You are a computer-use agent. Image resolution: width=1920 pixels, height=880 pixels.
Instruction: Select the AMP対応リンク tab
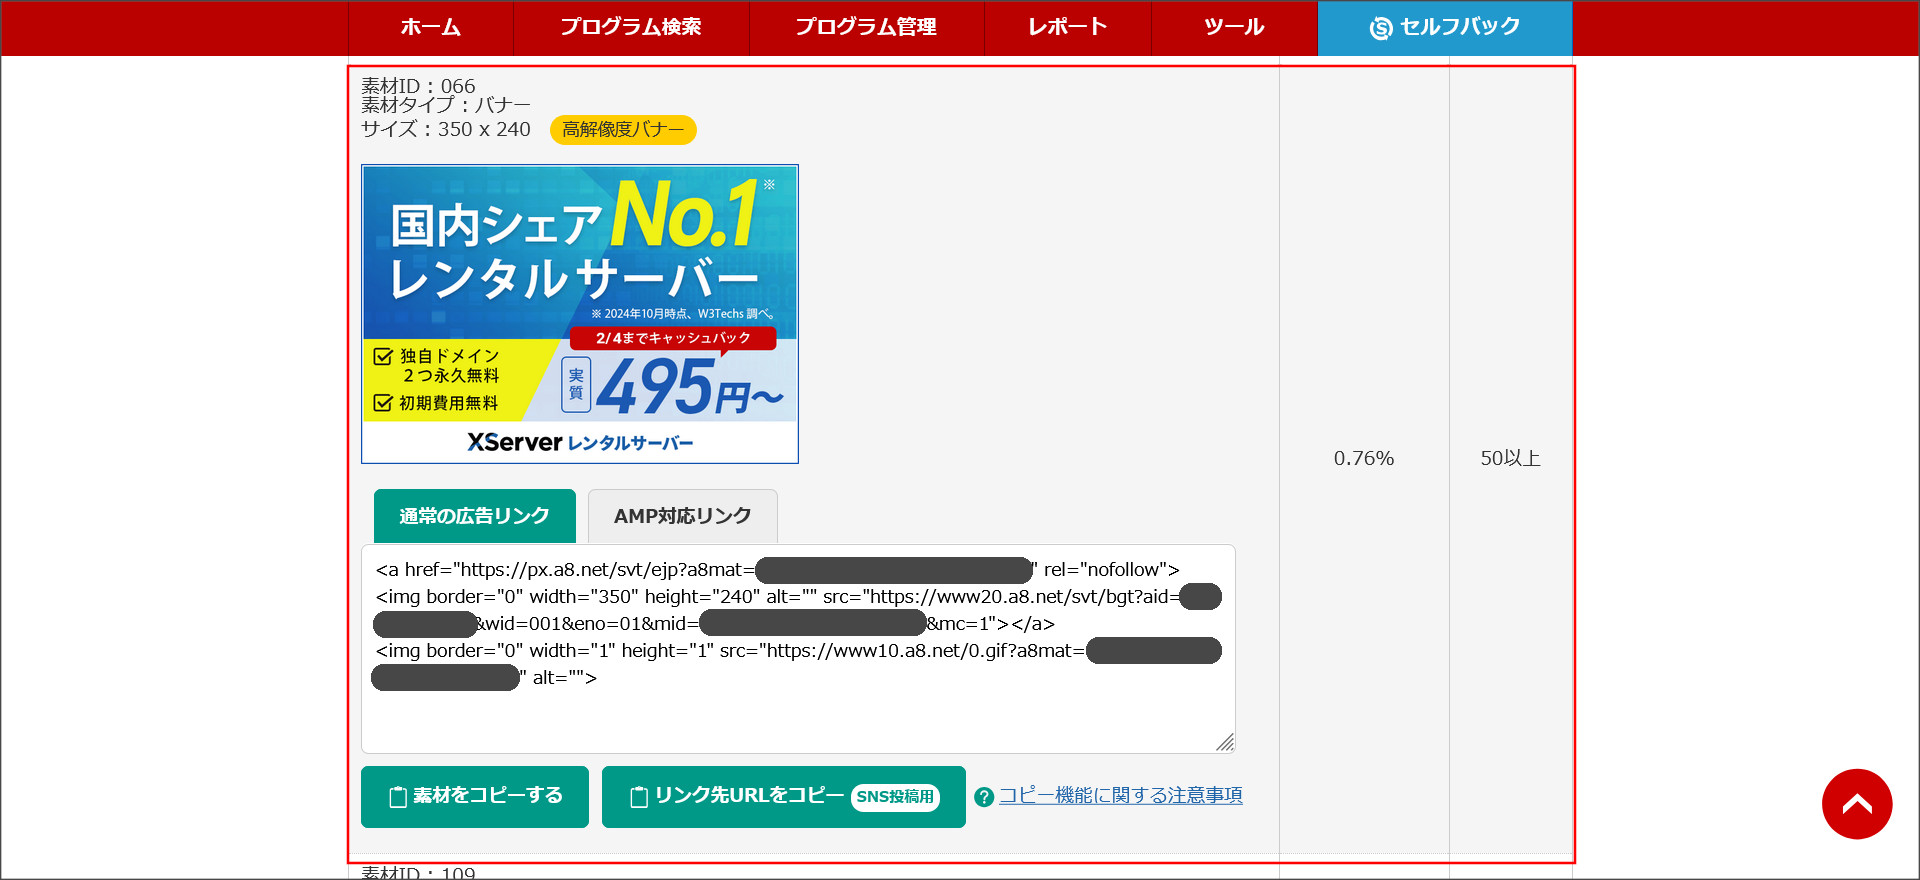pyautogui.click(x=683, y=516)
